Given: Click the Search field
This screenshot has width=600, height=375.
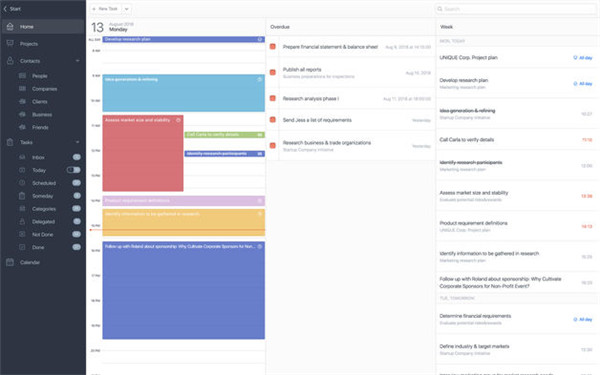Looking at the screenshot, I should click(516, 9).
